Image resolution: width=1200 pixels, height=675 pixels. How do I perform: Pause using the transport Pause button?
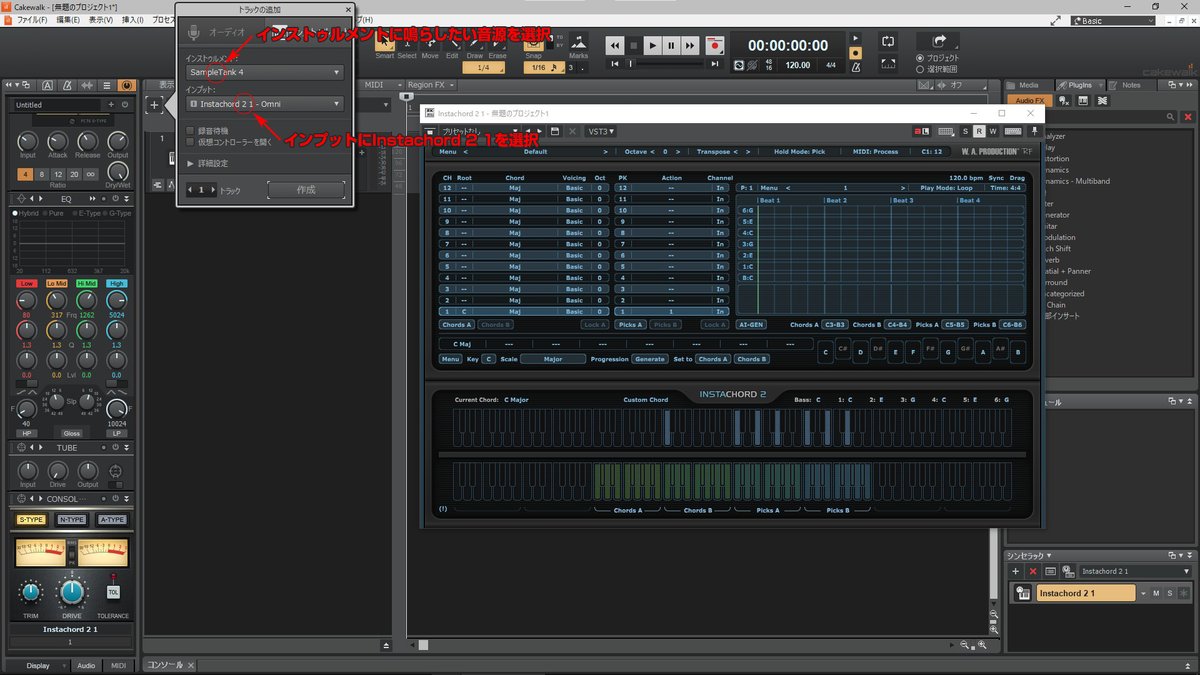click(671, 45)
